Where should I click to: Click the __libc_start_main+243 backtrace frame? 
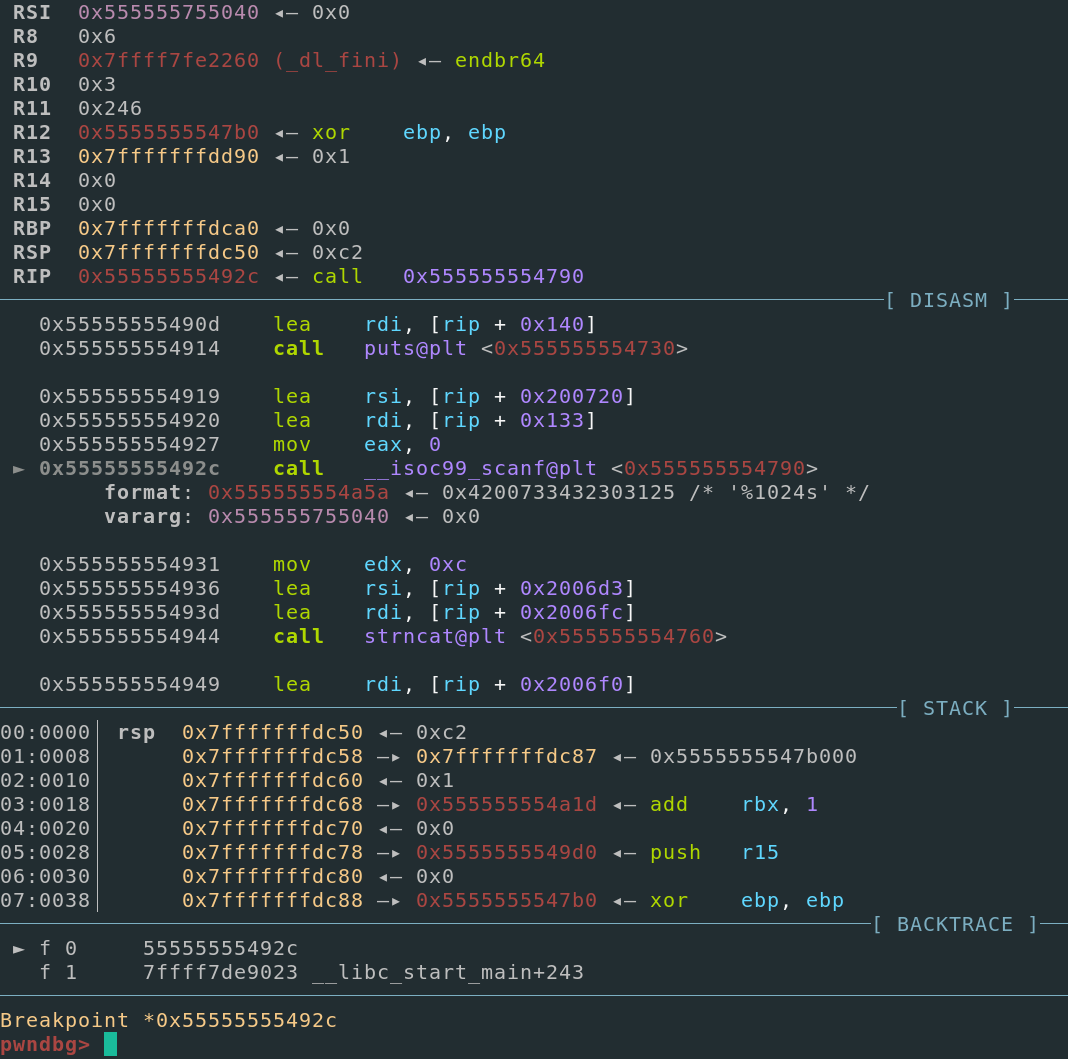pyautogui.click(x=447, y=972)
